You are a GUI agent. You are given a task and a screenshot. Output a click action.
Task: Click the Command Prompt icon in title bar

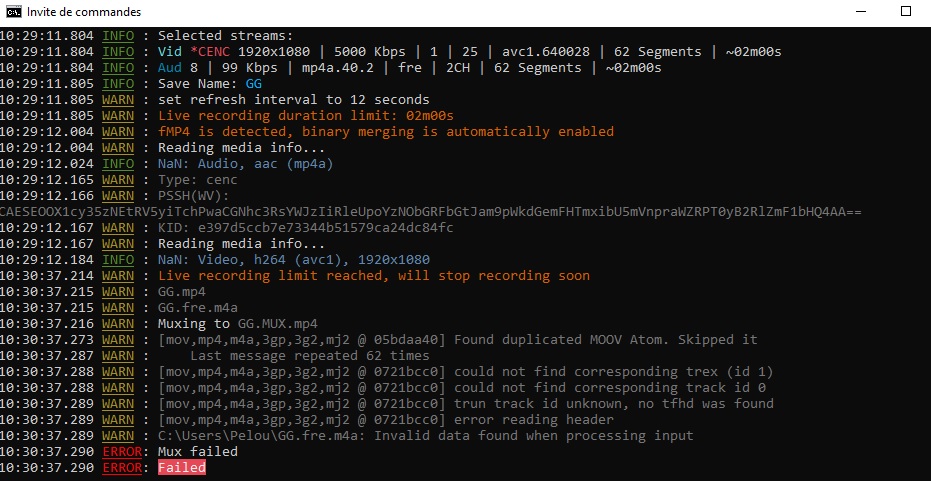coord(14,12)
